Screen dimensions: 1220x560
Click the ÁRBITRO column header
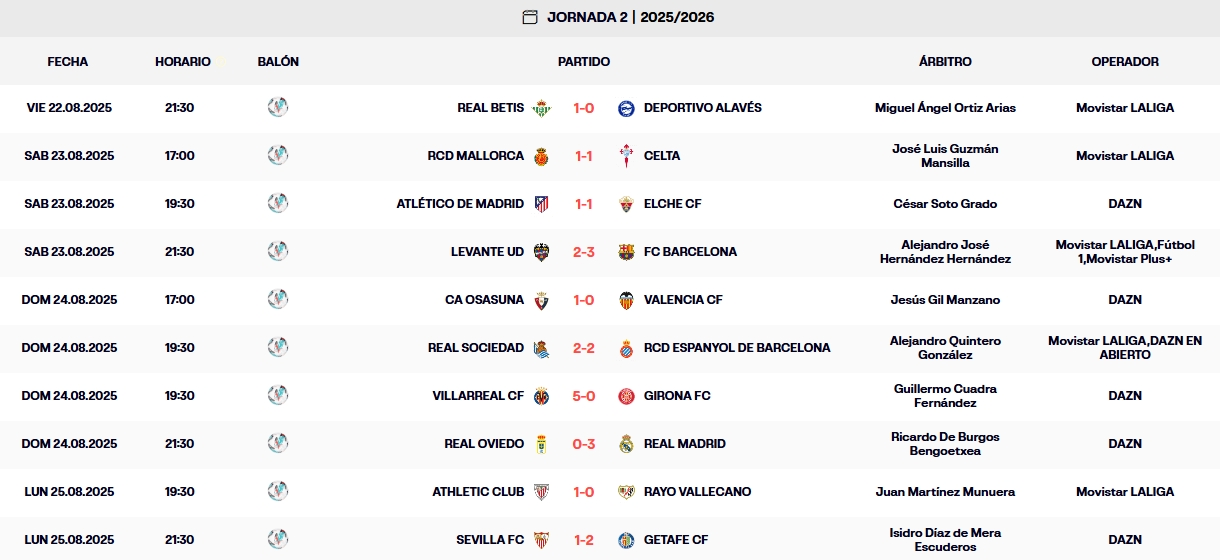click(945, 62)
